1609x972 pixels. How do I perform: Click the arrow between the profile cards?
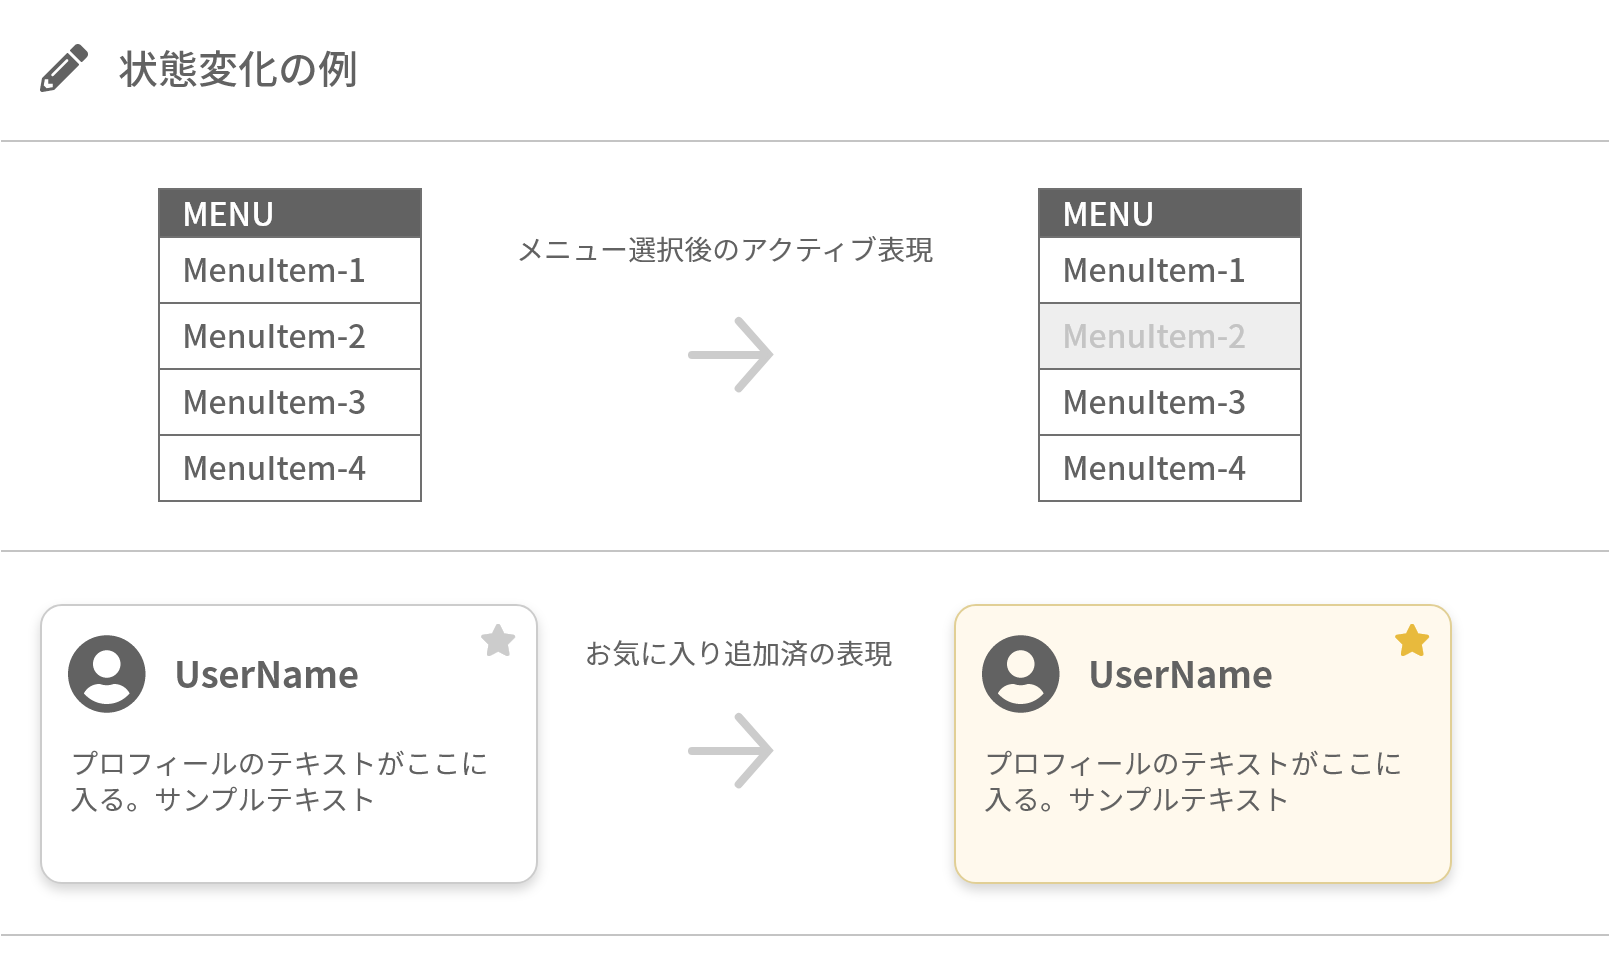731,750
